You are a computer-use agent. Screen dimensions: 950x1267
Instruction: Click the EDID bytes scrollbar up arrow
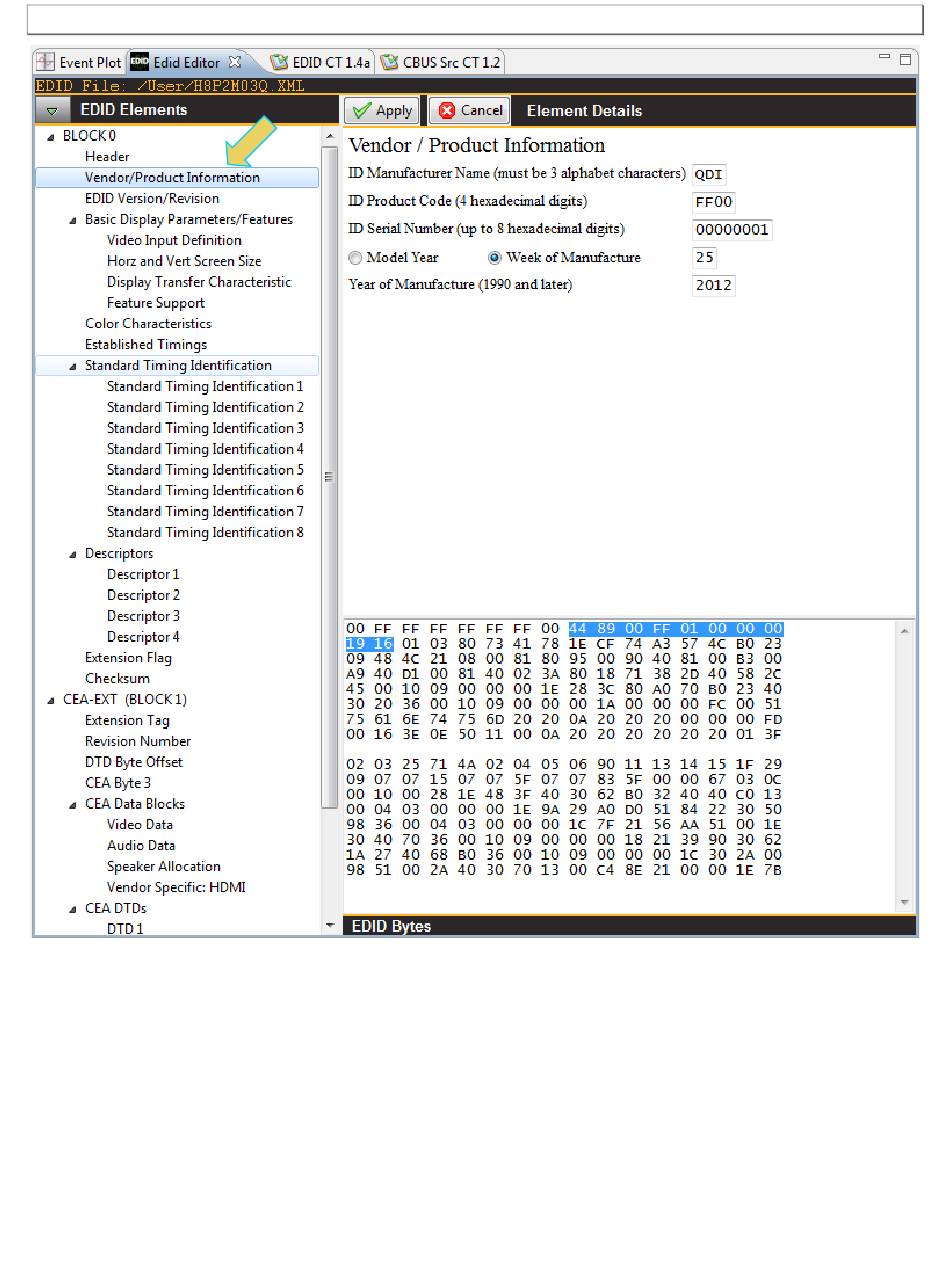tap(905, 631)
